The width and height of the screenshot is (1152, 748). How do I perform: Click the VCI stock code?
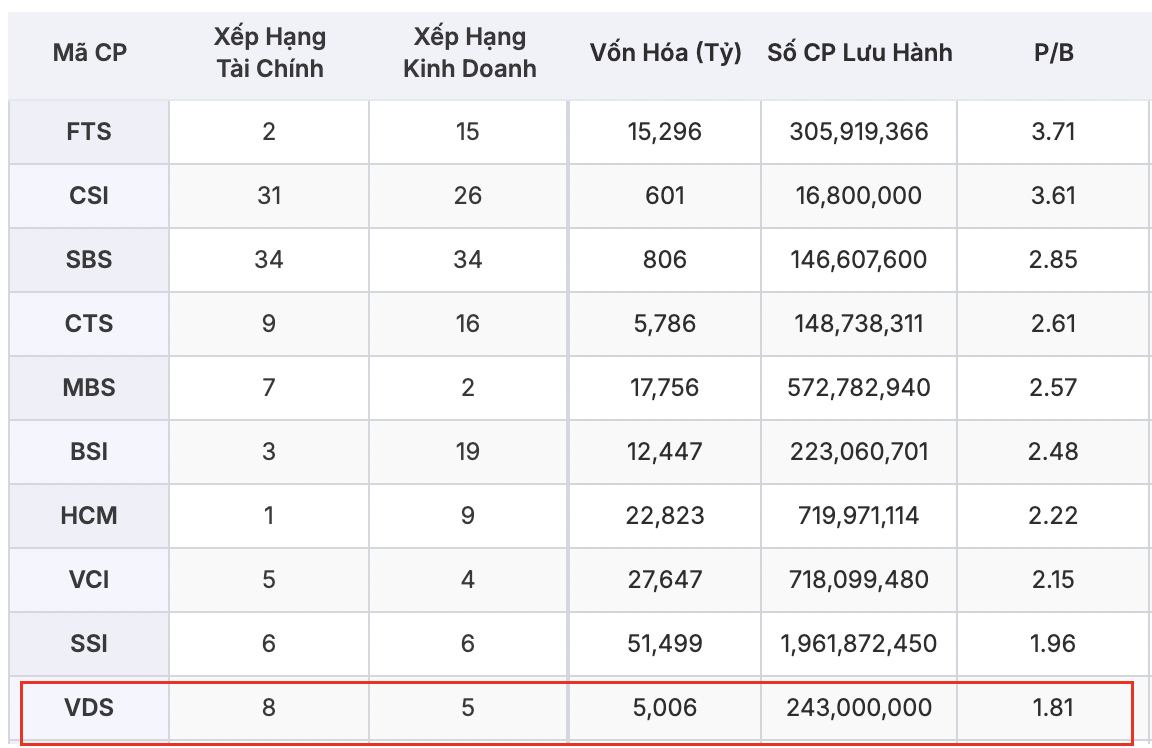pyautogui.click(x=90, y=579)
